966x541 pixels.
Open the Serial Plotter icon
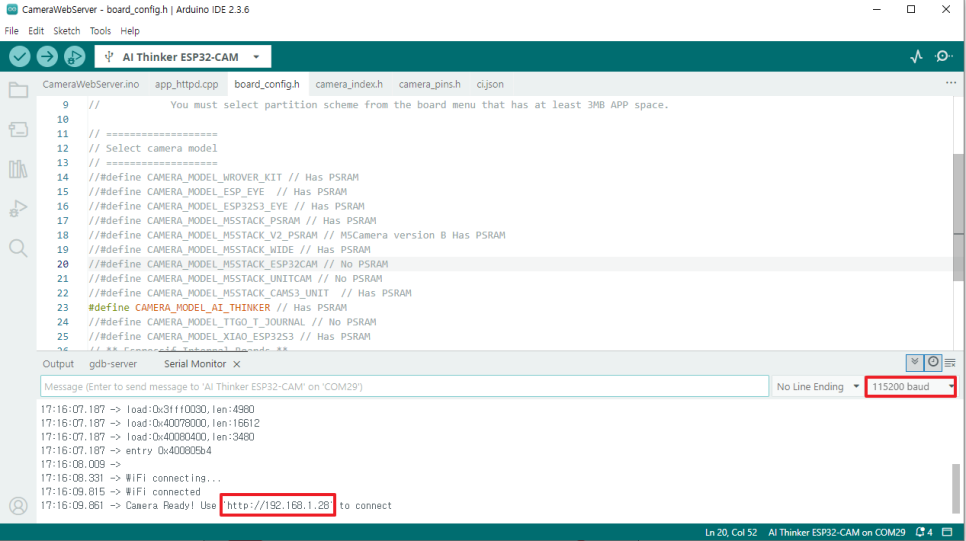[x=917, y=57]
